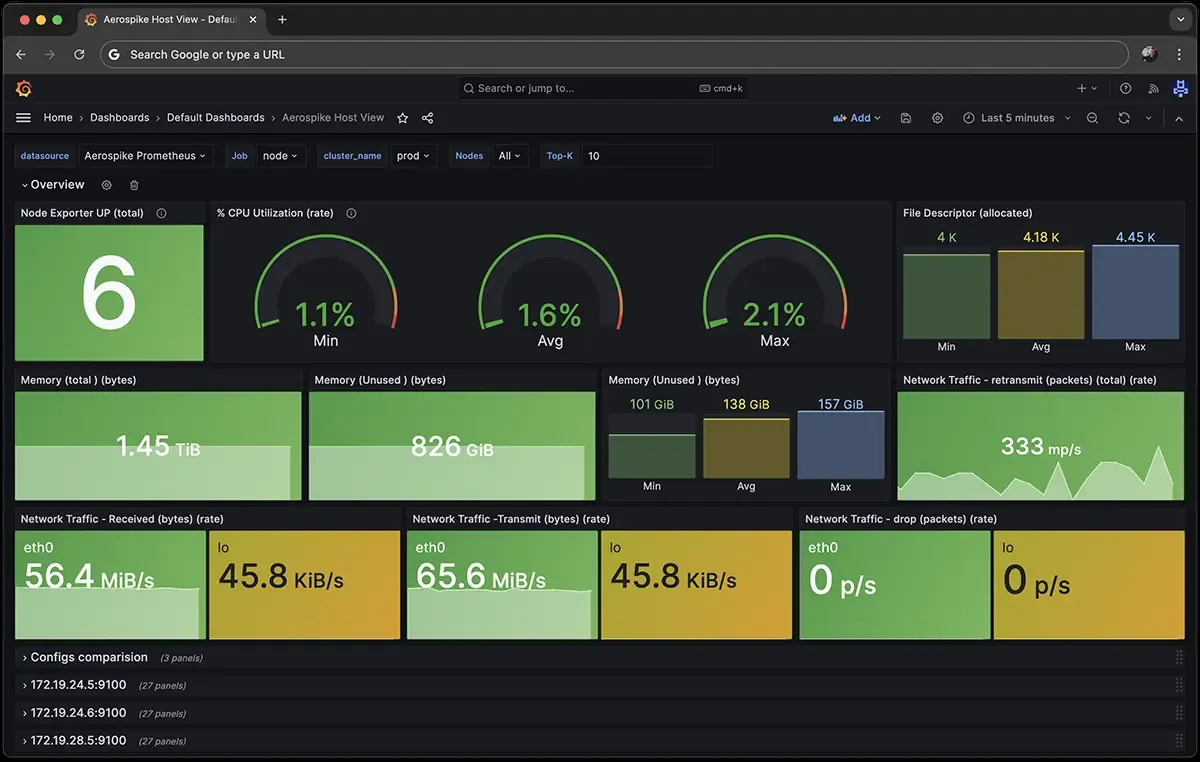Screen dimensions: 1200x762
Task: Click the browser forward arrow
Action: coord(50,54)
